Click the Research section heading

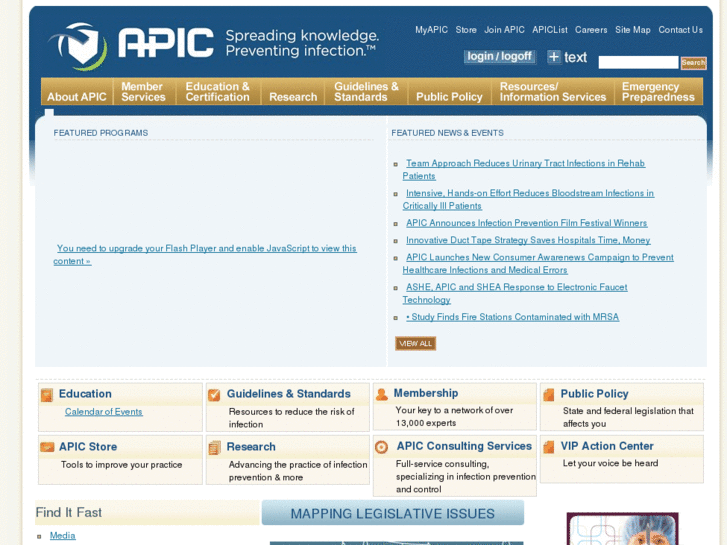(x=251, y=447)
